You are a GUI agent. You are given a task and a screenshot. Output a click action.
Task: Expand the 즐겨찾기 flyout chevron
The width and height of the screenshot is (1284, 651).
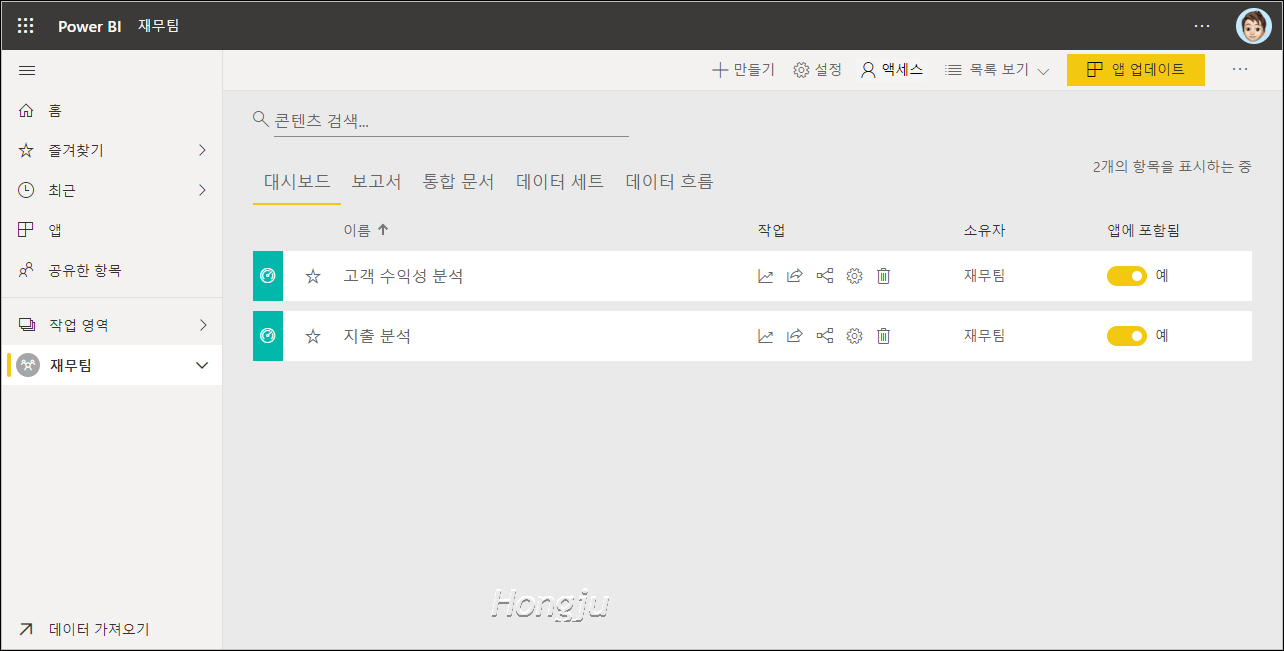(202, 150)
